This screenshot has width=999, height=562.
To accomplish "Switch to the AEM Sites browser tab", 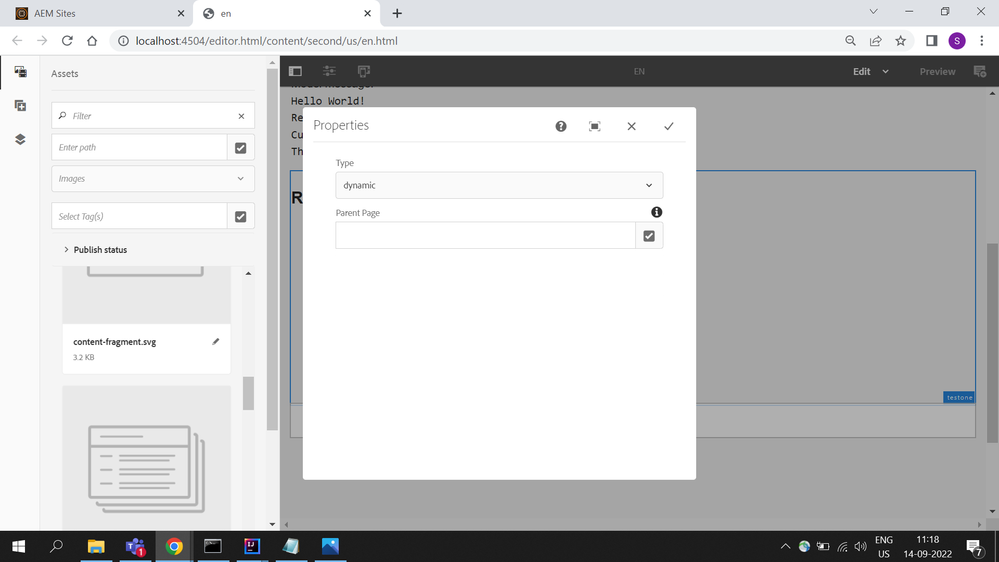I will coord(90,13).
